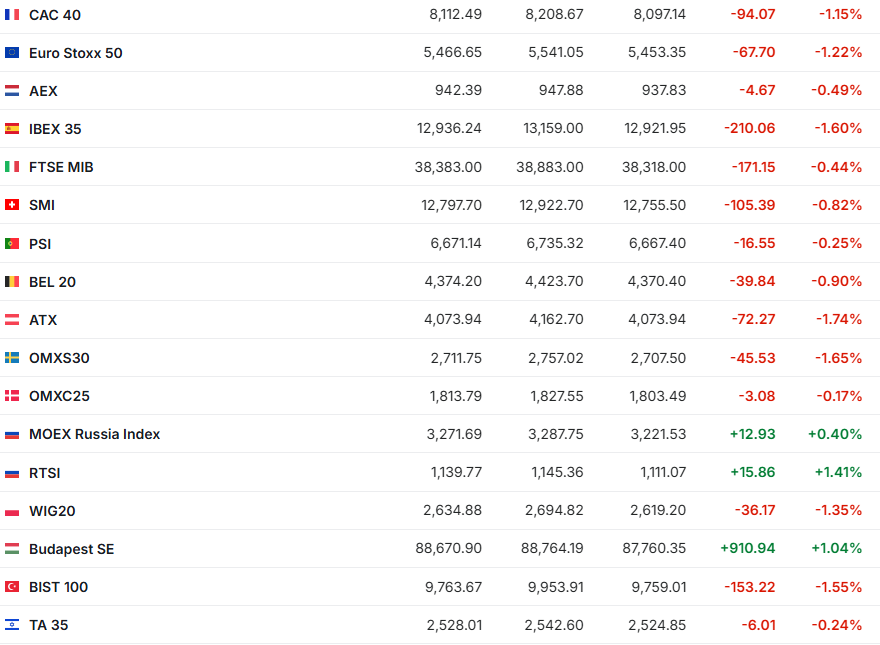Go to the MOEX Russia Index page
Screen dimensions: 880x645
click(x=94, y=434)
